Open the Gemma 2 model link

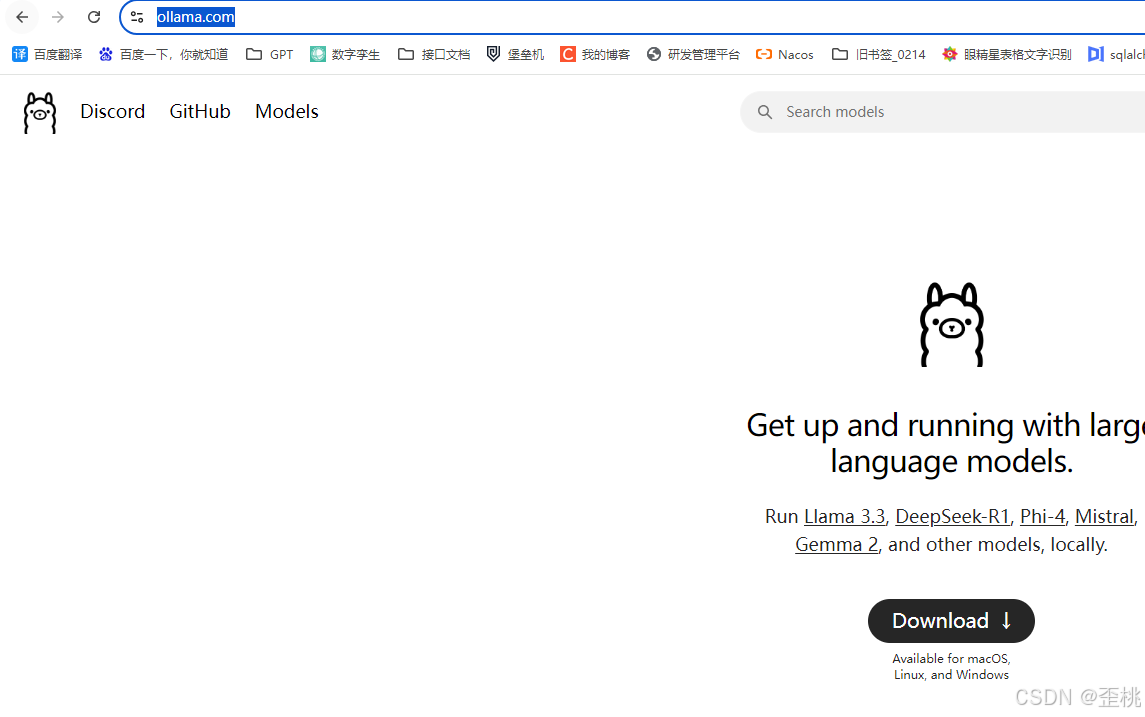(837, 544)
